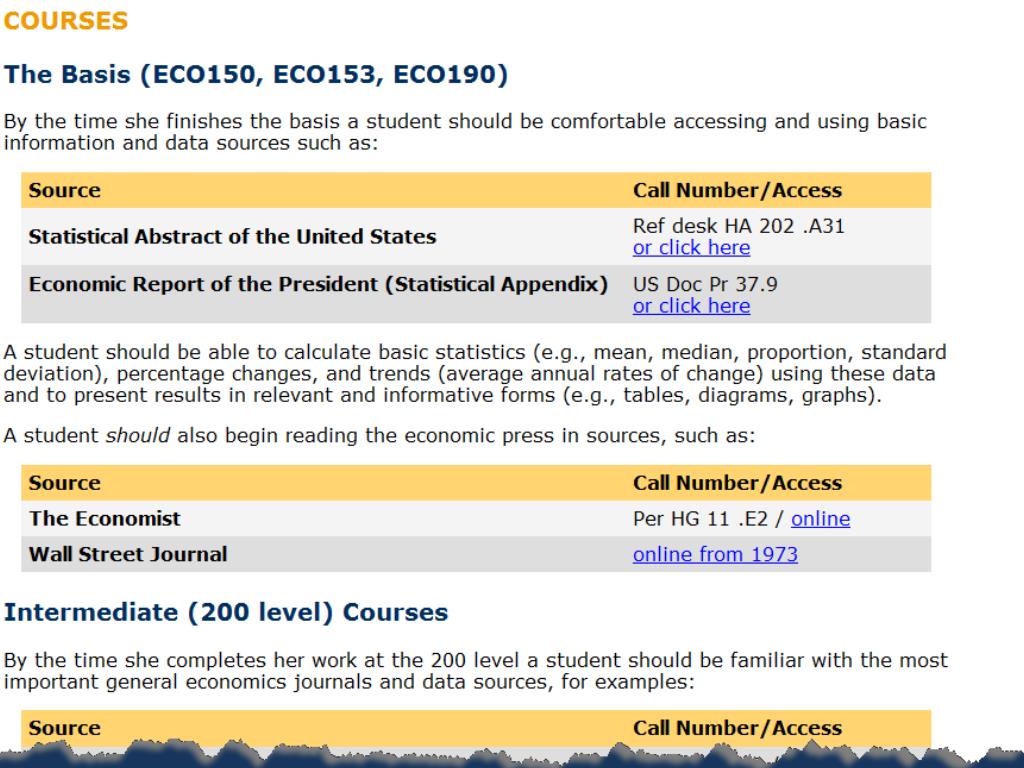Click 'The Economist' source name

pos(104,519)
